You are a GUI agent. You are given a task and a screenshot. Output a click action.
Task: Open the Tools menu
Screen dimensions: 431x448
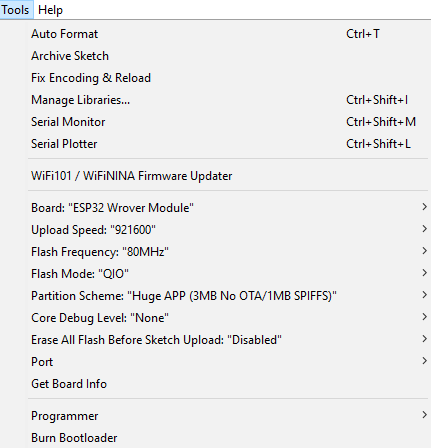click(16, 10)
